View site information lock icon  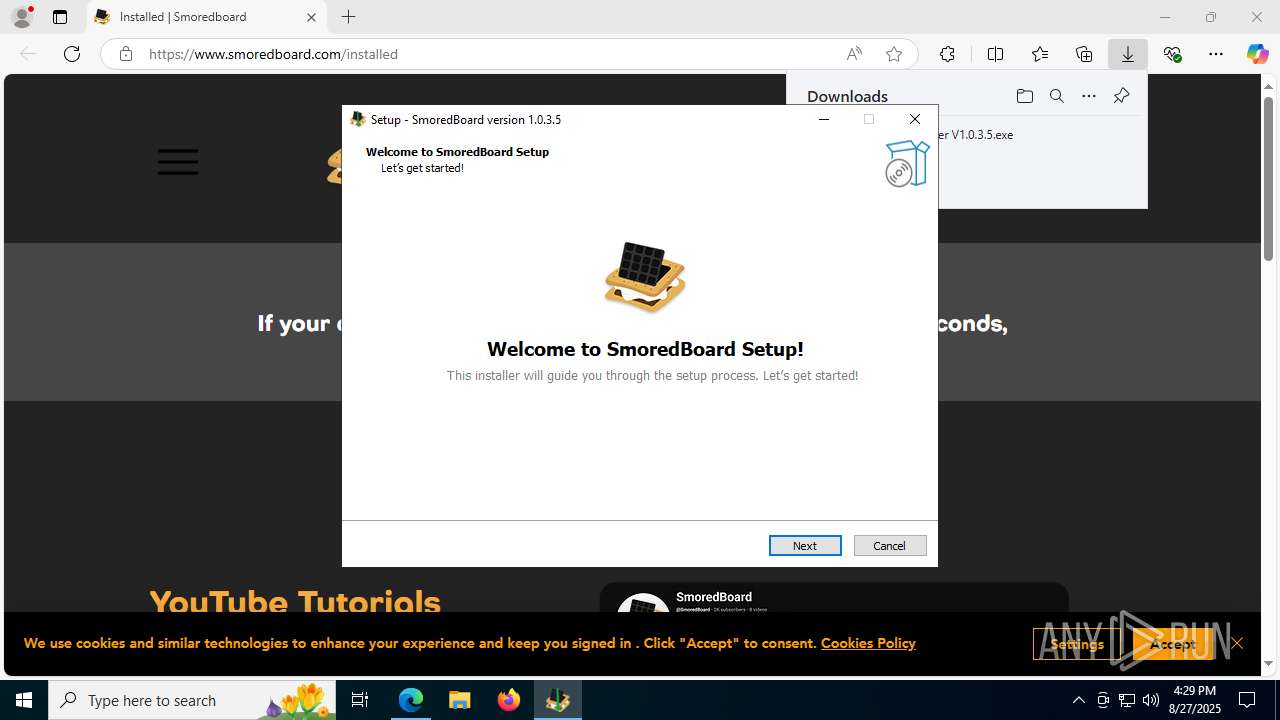[126, 54]
